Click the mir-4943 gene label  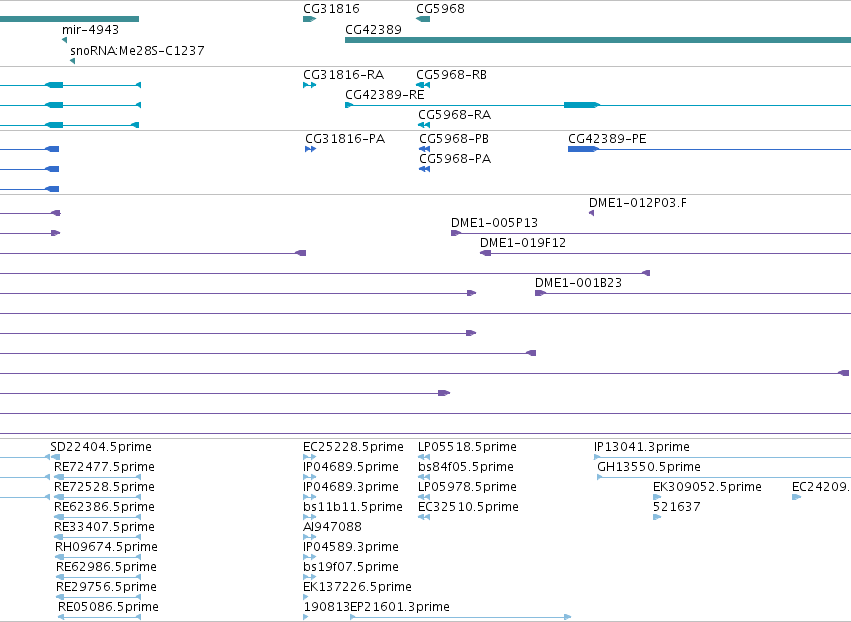[90, 30]
